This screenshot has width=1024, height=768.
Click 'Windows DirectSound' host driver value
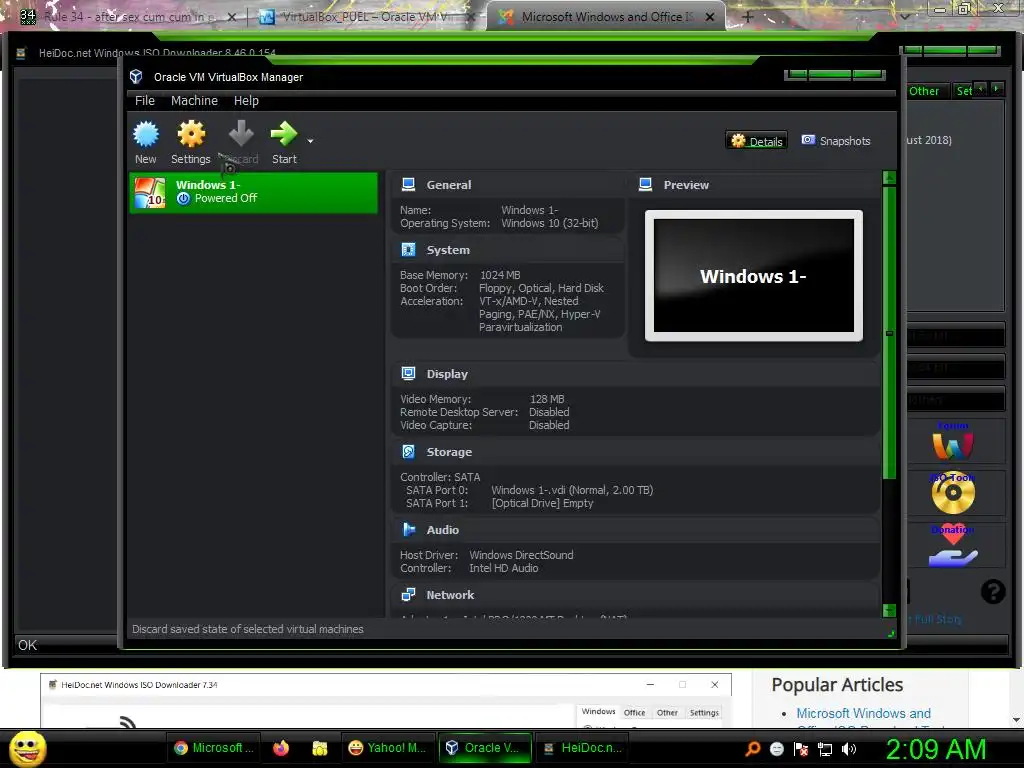pyautogui.click(x=521, y=555)
